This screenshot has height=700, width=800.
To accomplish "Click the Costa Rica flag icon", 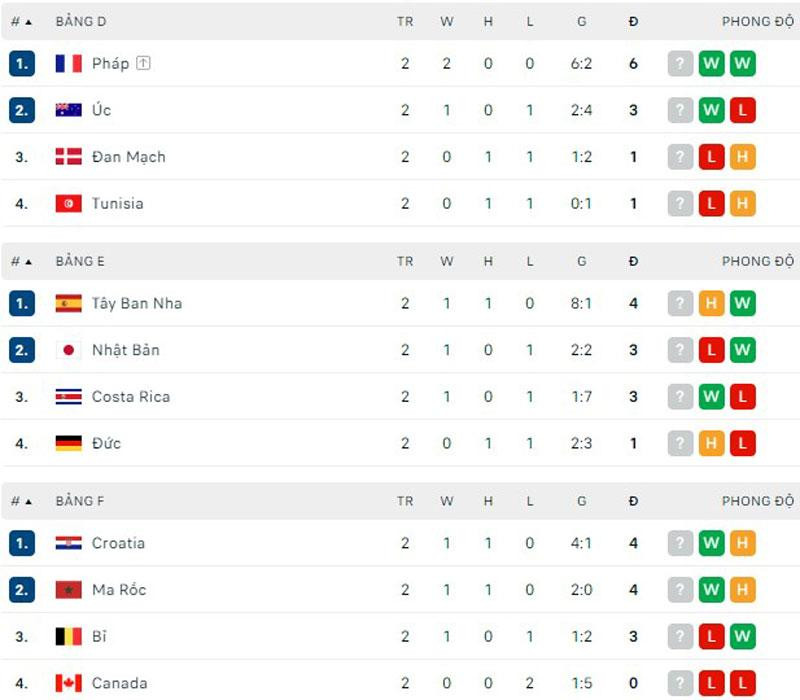I will (x=68, y=397).
